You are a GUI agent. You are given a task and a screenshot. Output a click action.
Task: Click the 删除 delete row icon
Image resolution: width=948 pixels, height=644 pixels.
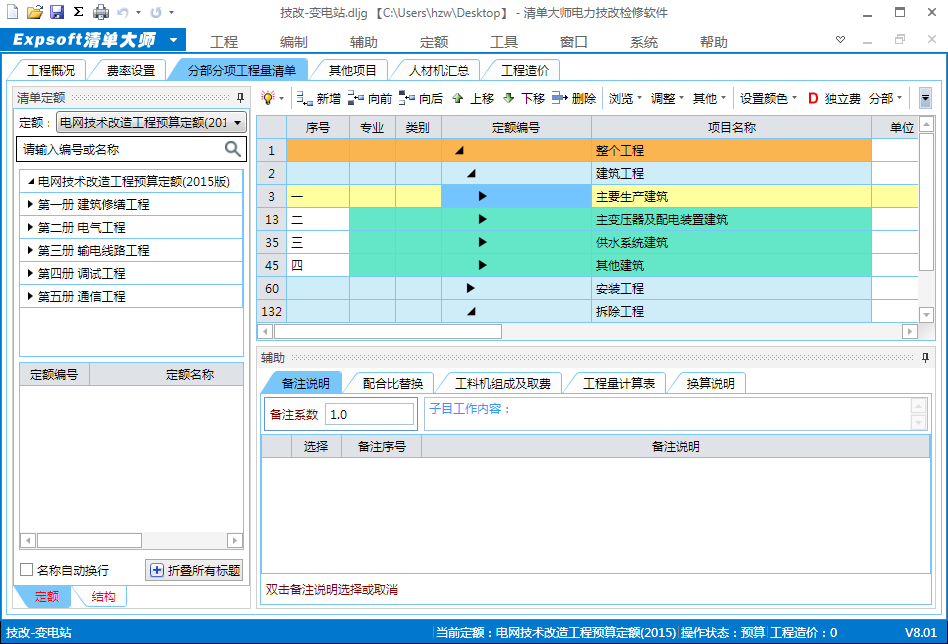[x=560, y=98]
